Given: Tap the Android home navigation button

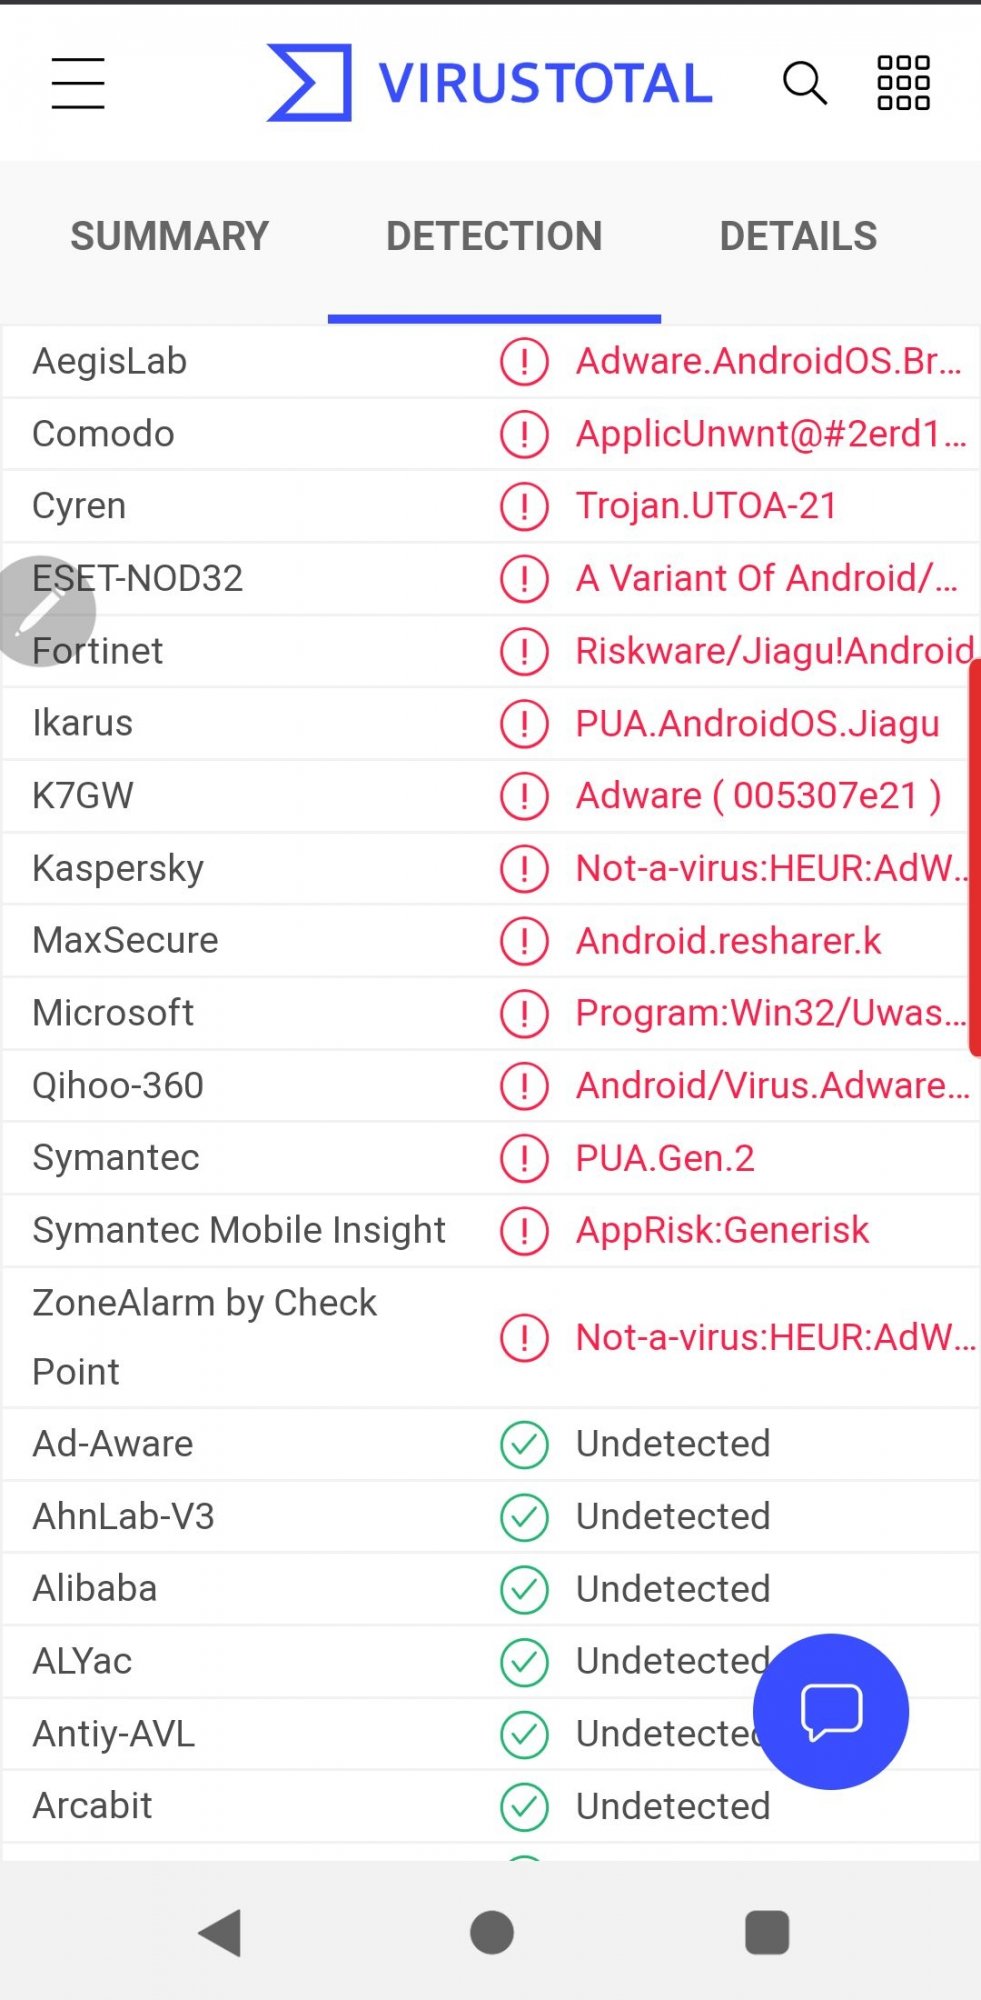Looking at the screenshot, I should pos(491,1932).
